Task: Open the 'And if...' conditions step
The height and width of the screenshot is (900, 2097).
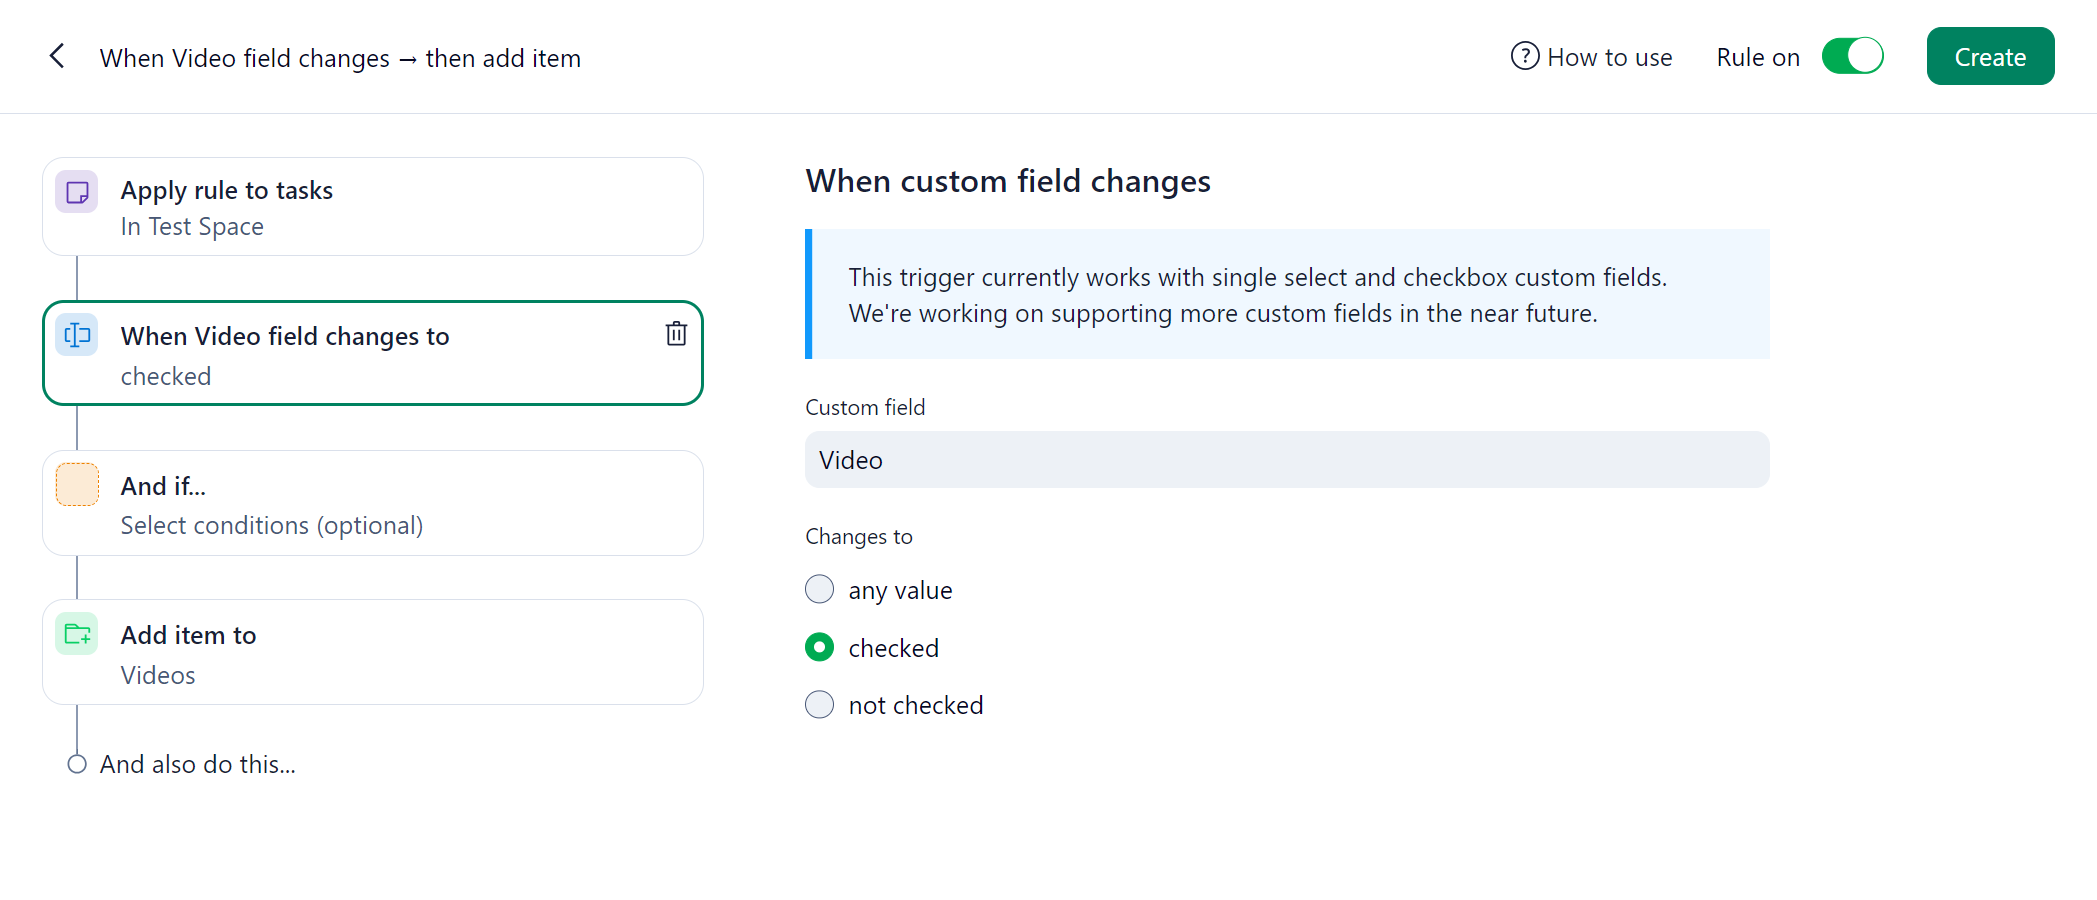Action: click(372, 504)
